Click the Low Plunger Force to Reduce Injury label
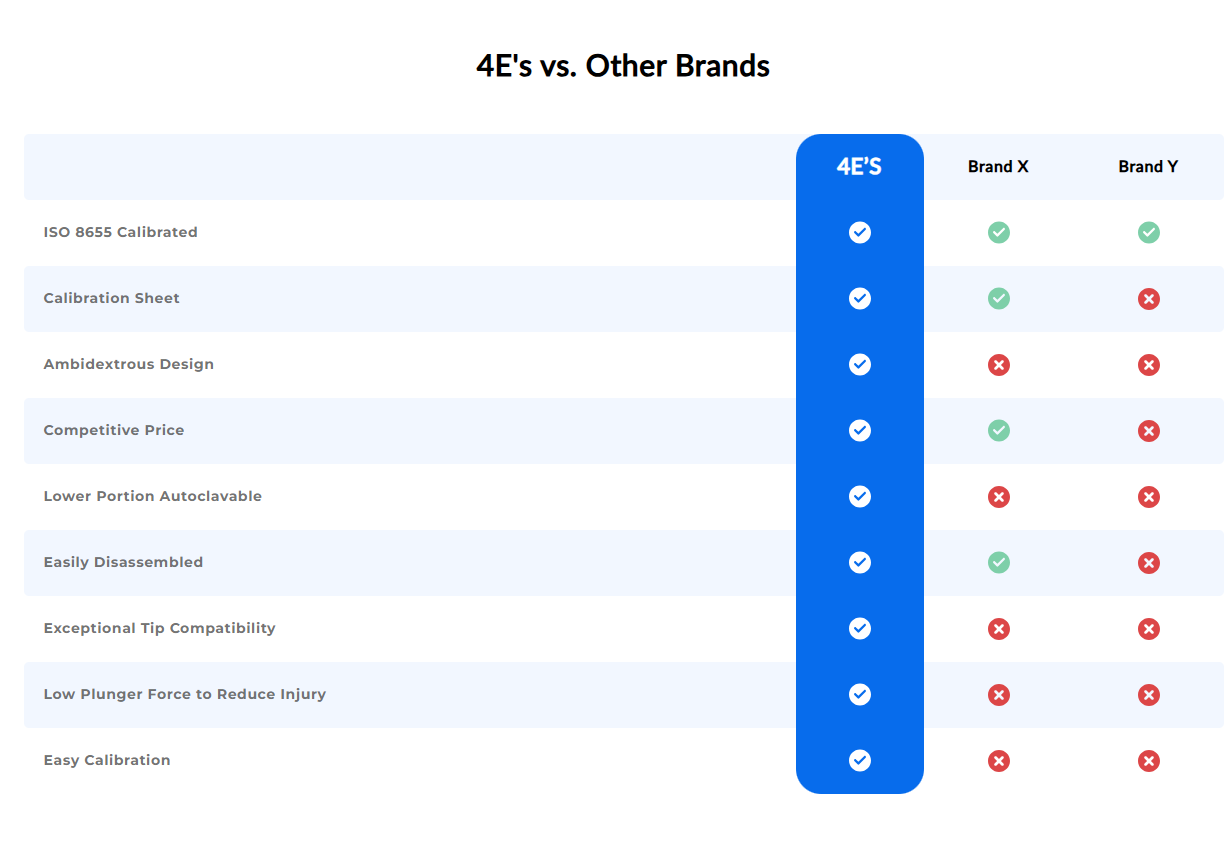The width and height of the screenshot is (1232, 850). [185, 694]
